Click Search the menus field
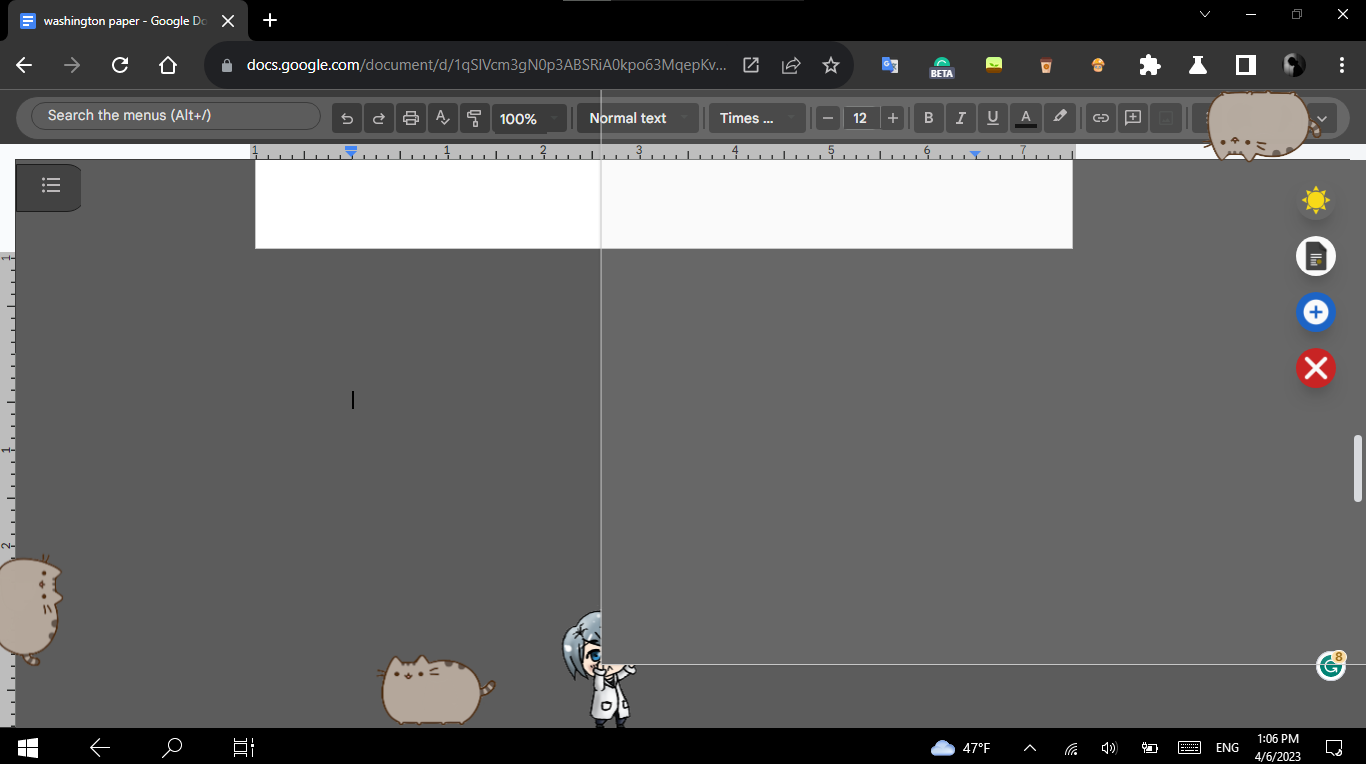This screenshot has height=764, width=1366. [175, 115]
